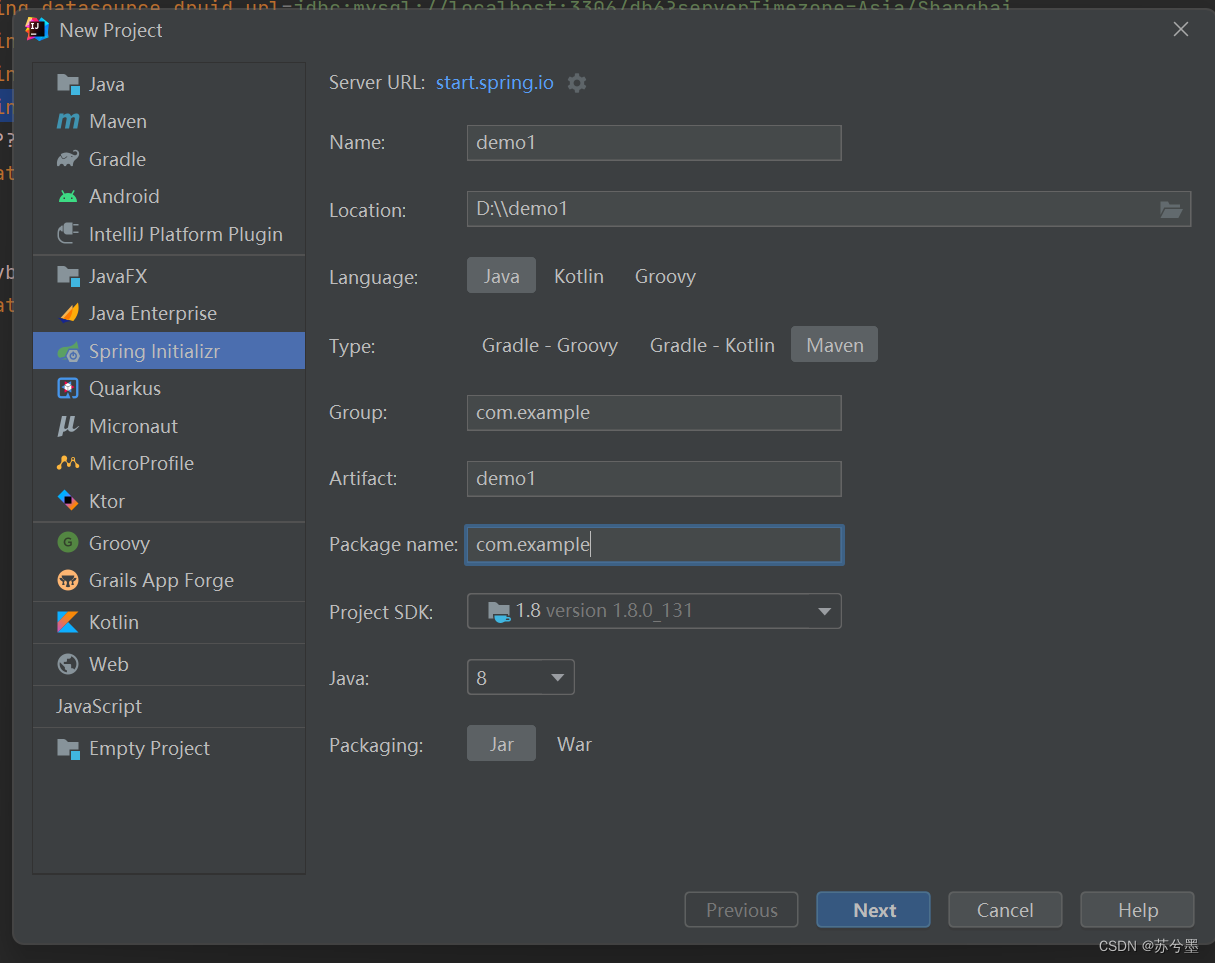Screen dimensions: 1215x963
Task: Click the Empty Project folder icon
Action: pyautogui.click(x=68, y=748)
